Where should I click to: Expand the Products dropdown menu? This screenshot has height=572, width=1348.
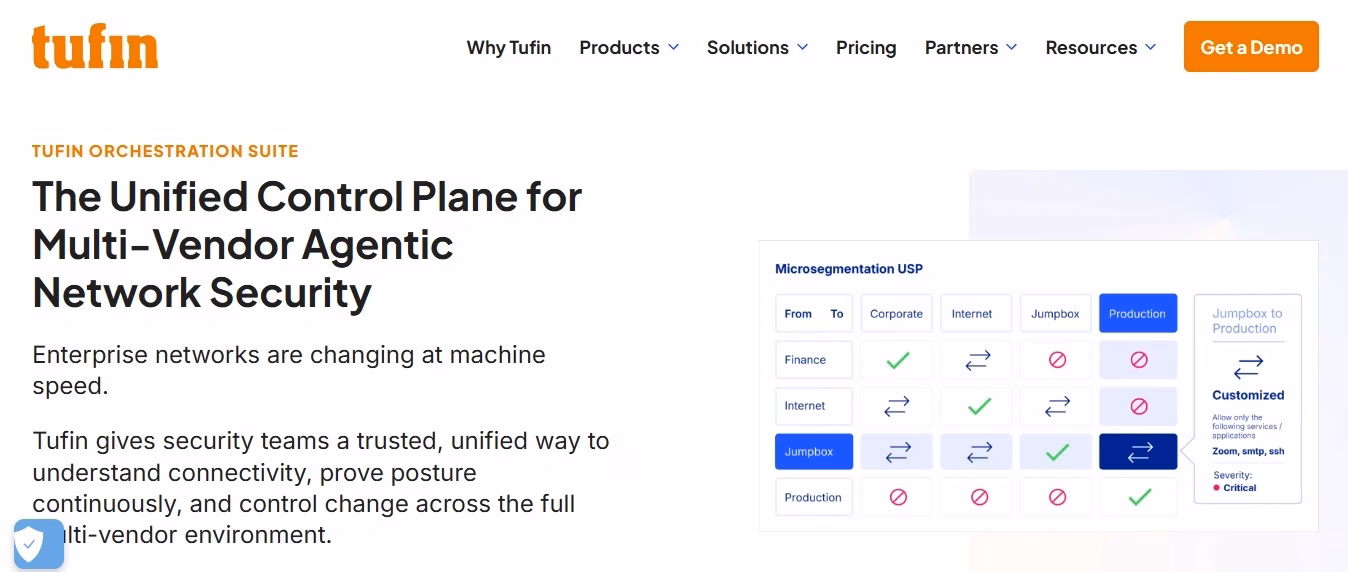pos(629,47)
